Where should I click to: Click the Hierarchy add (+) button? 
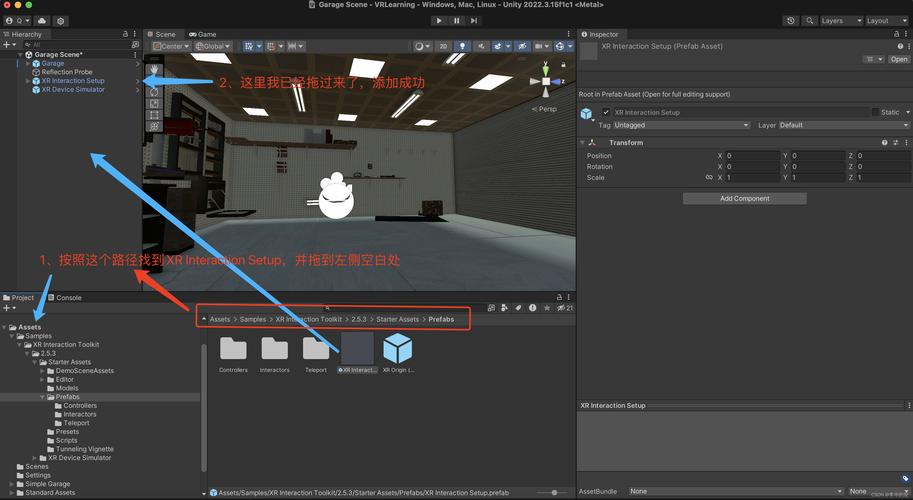9,44
